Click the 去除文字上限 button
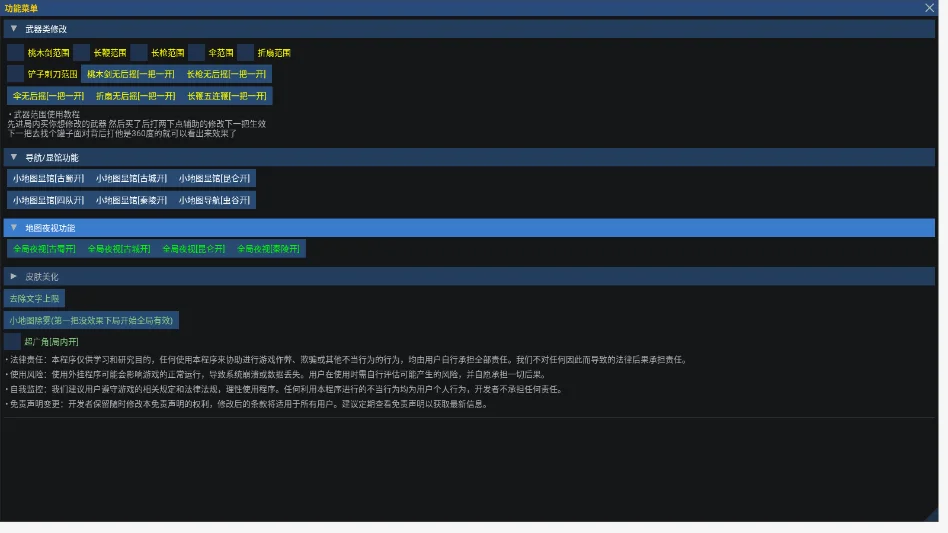The width and height of the screenshot is (948, 533). click(34, 298)
